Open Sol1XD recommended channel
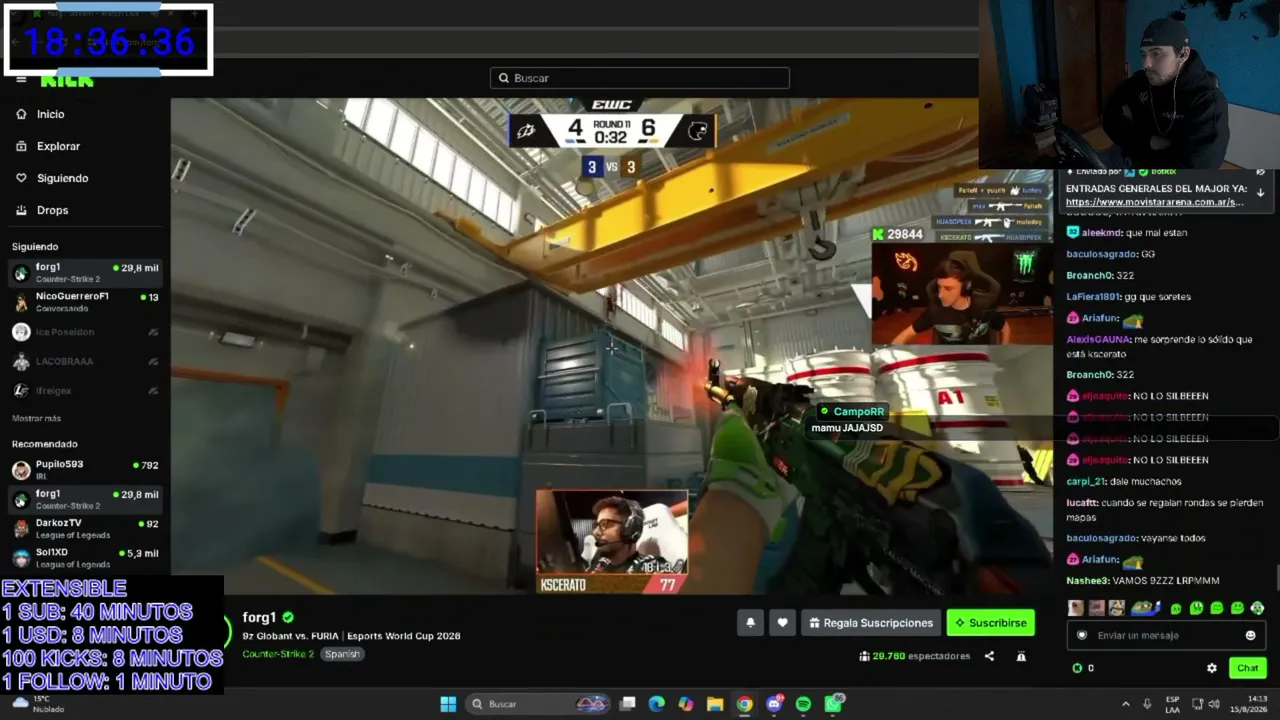The image size is (1280, 720). pos(85,557)
